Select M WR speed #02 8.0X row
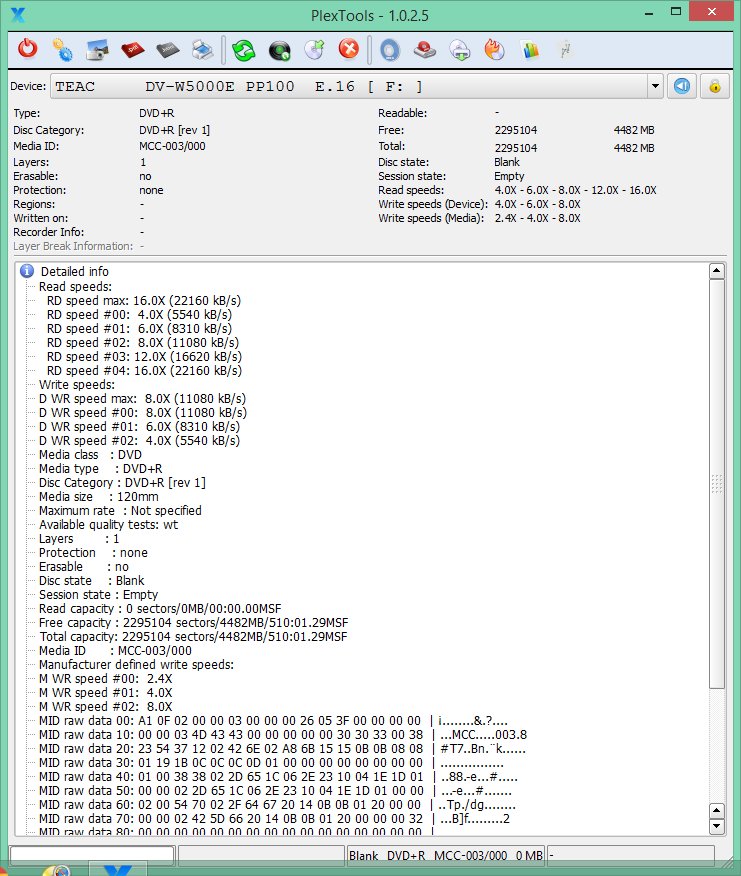The height and width of the screenshot is (876, 741). 106,706
